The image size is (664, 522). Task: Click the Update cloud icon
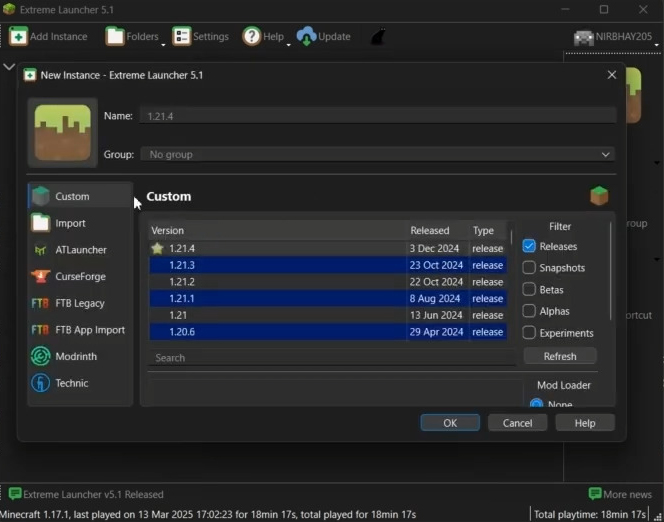pos(306,36)
